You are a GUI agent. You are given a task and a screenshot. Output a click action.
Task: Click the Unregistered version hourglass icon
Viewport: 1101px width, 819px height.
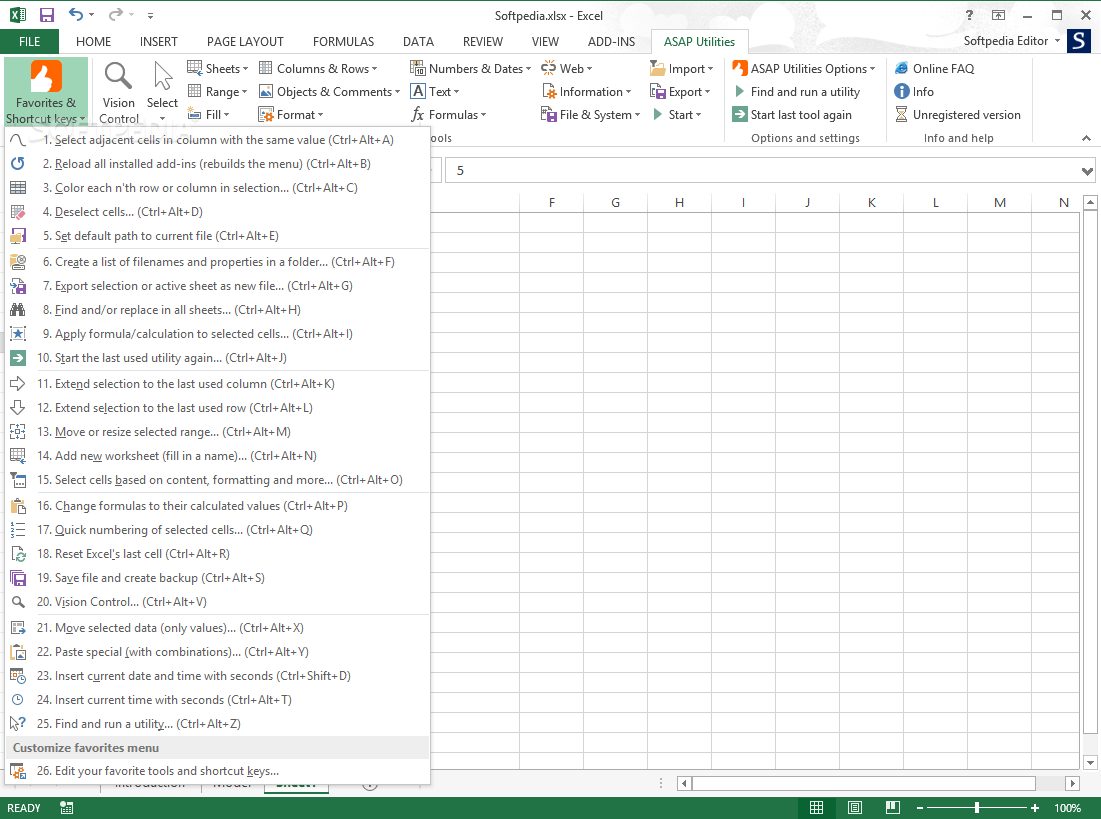(x=902, y=114)
